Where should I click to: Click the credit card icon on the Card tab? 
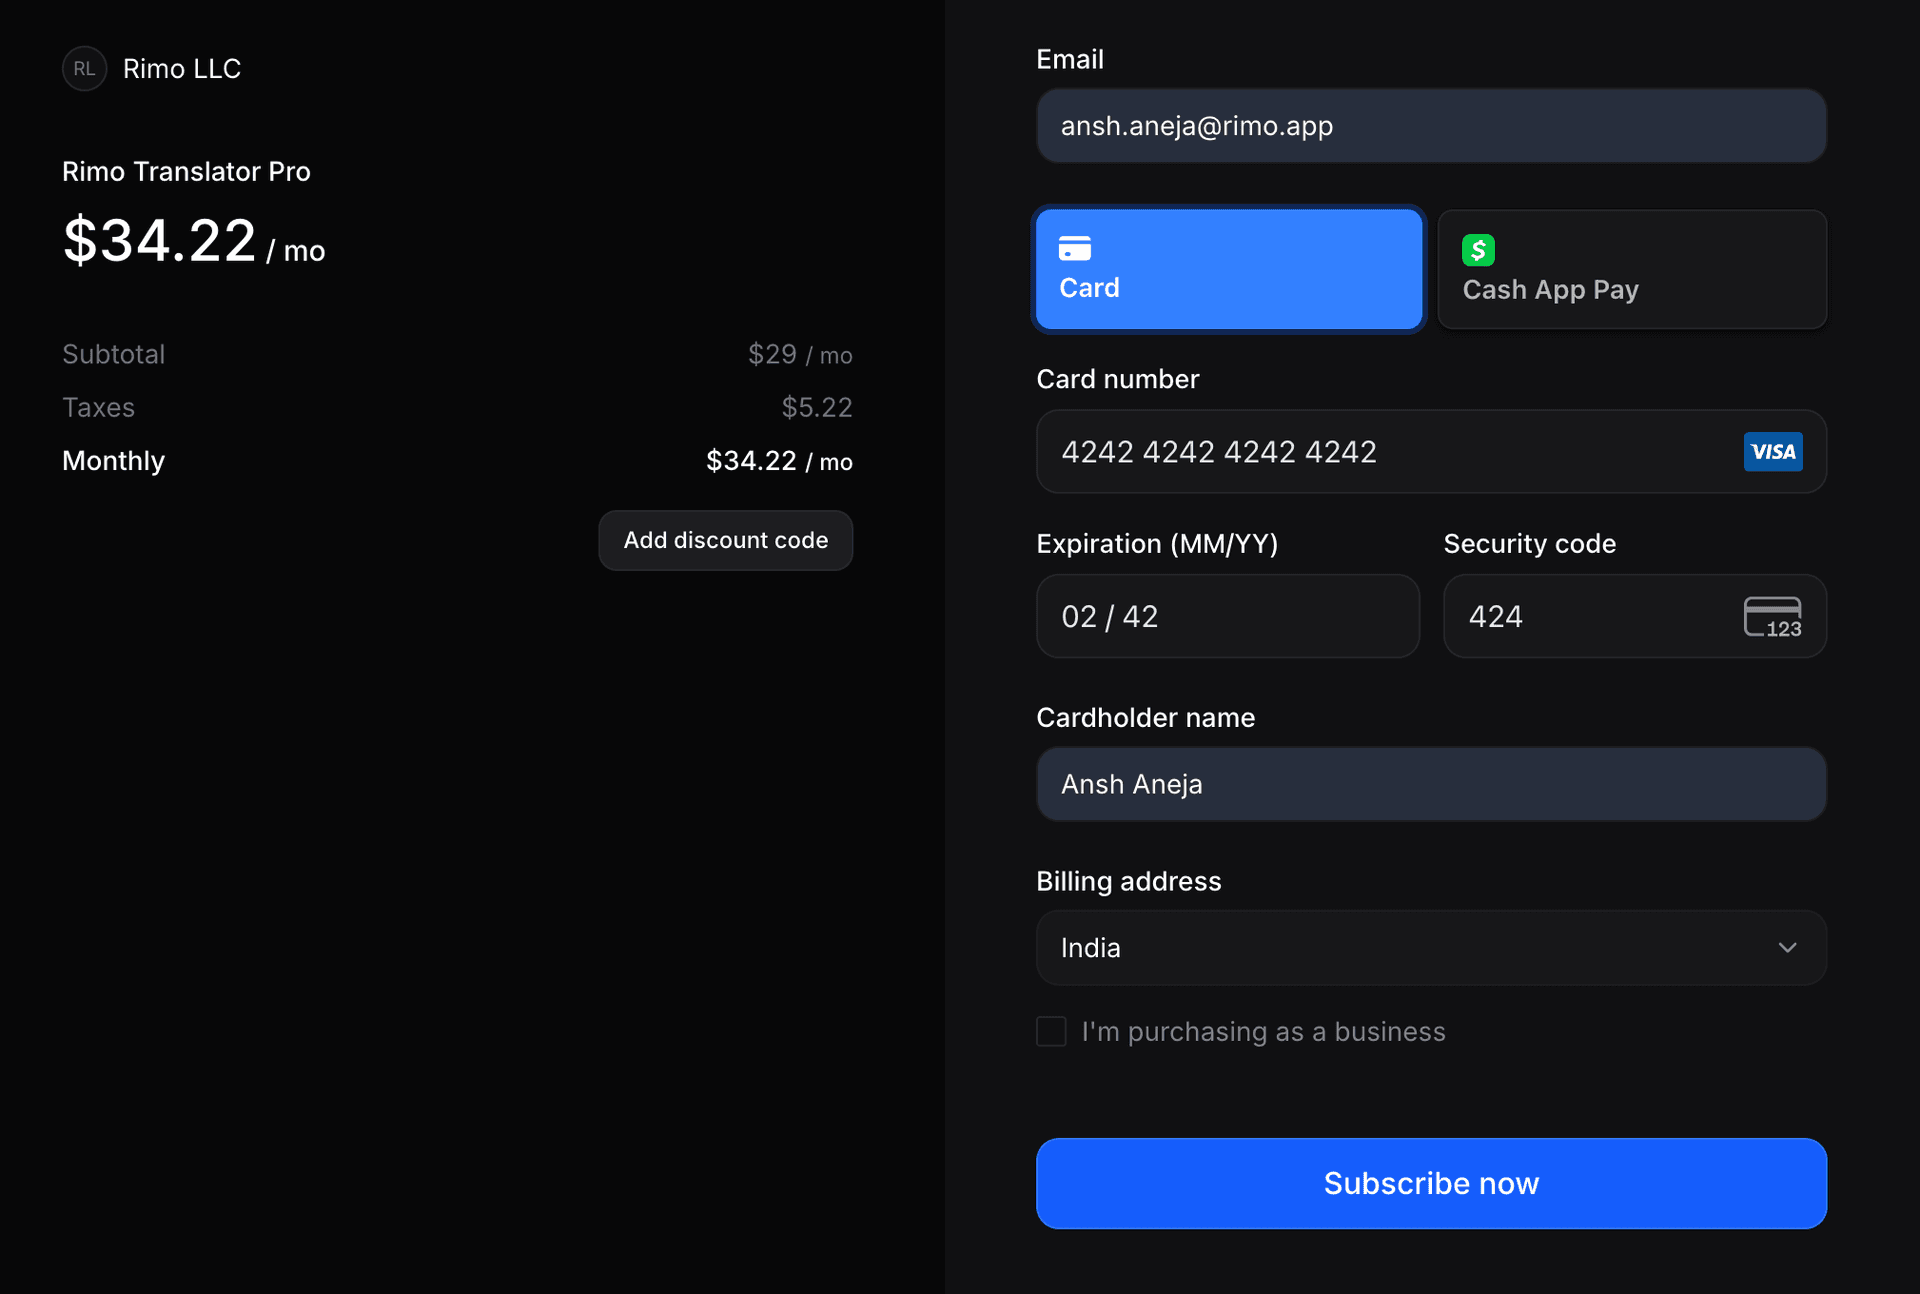1076,247
